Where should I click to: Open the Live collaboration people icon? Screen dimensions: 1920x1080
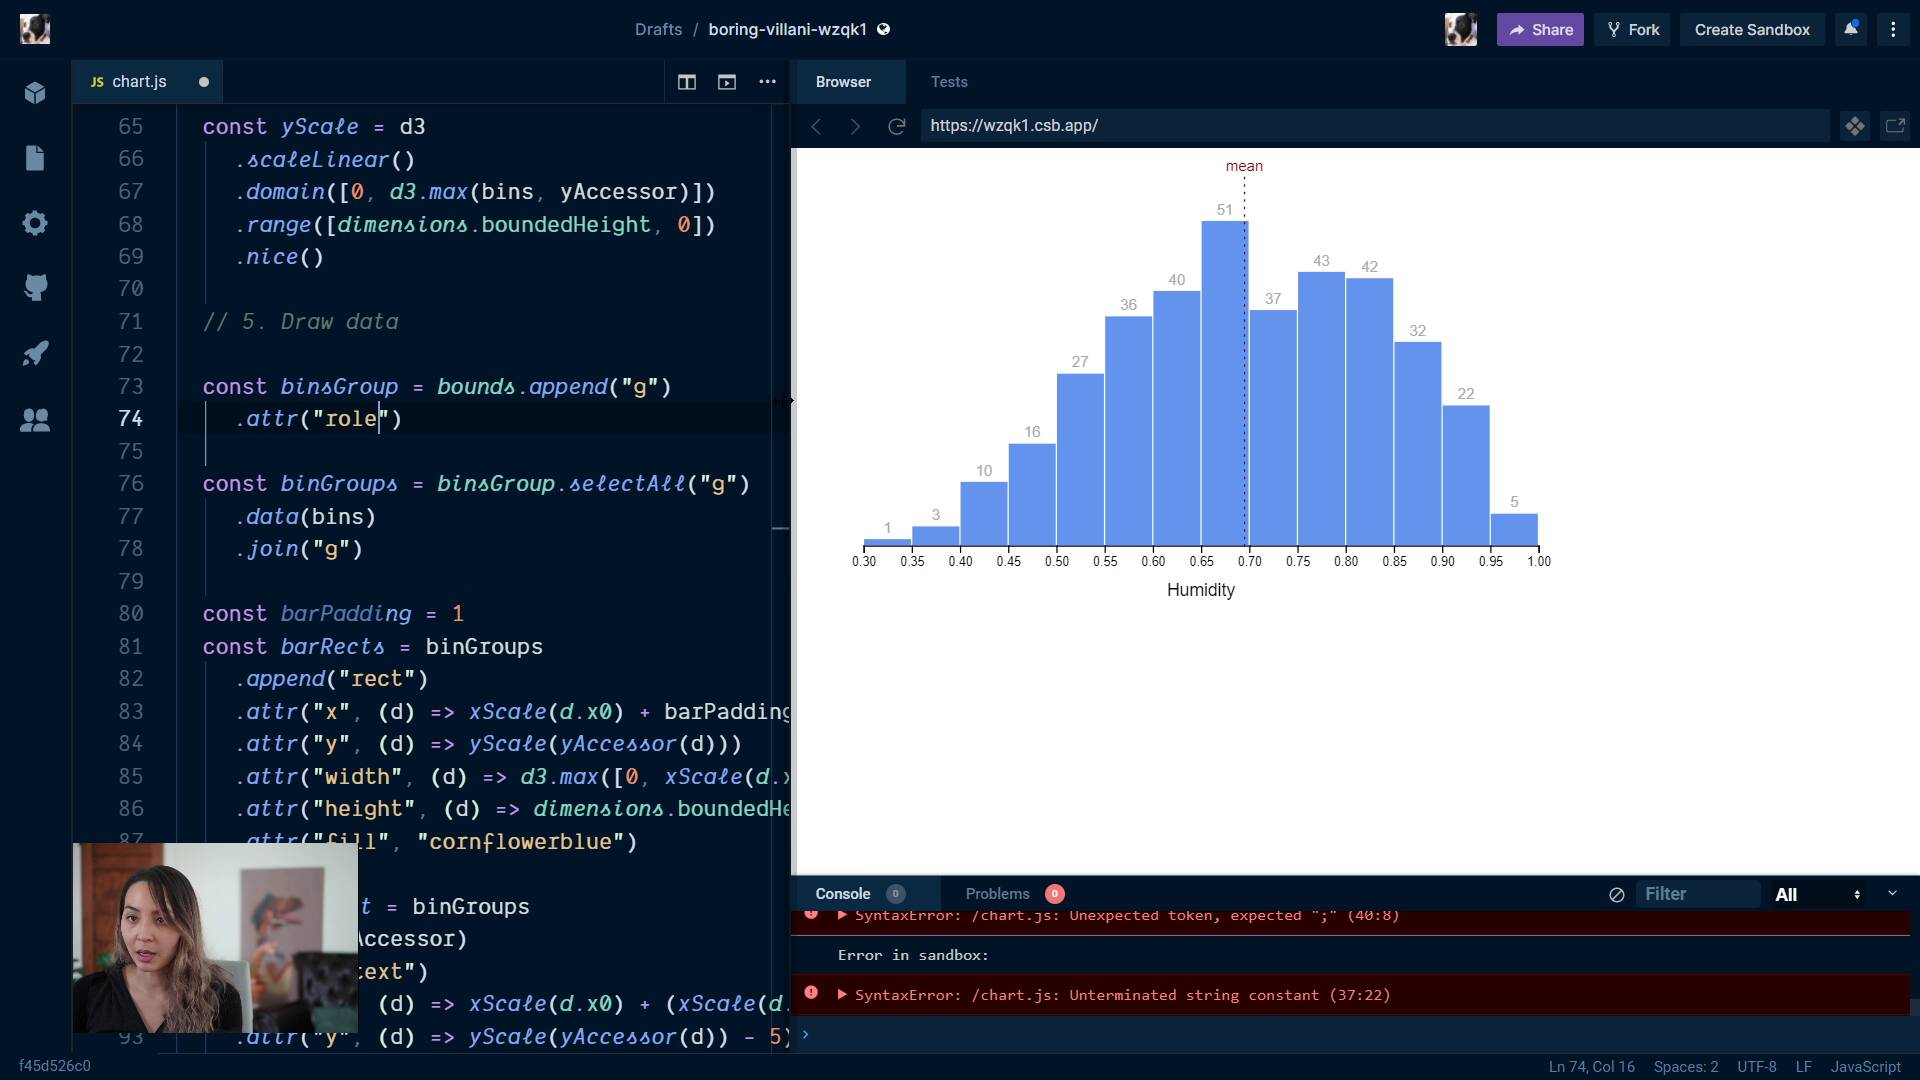(35, 420)
